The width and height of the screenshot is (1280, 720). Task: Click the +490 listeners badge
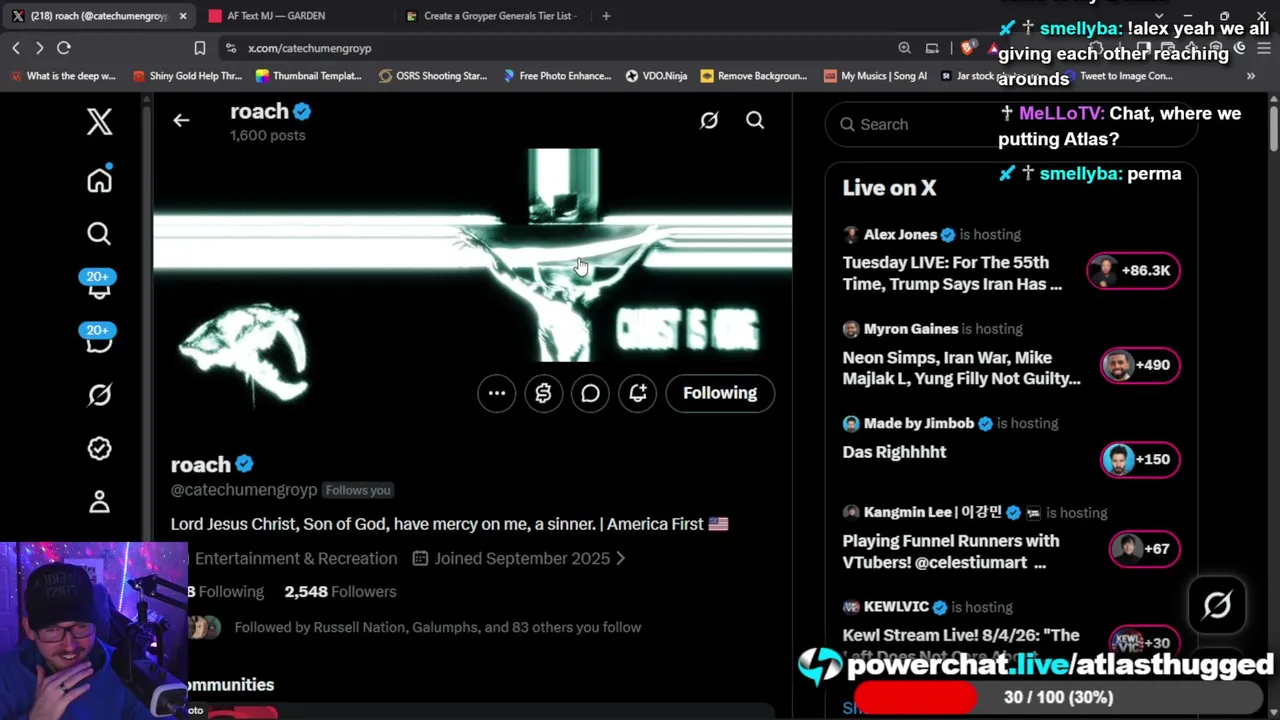(1140, 365)
